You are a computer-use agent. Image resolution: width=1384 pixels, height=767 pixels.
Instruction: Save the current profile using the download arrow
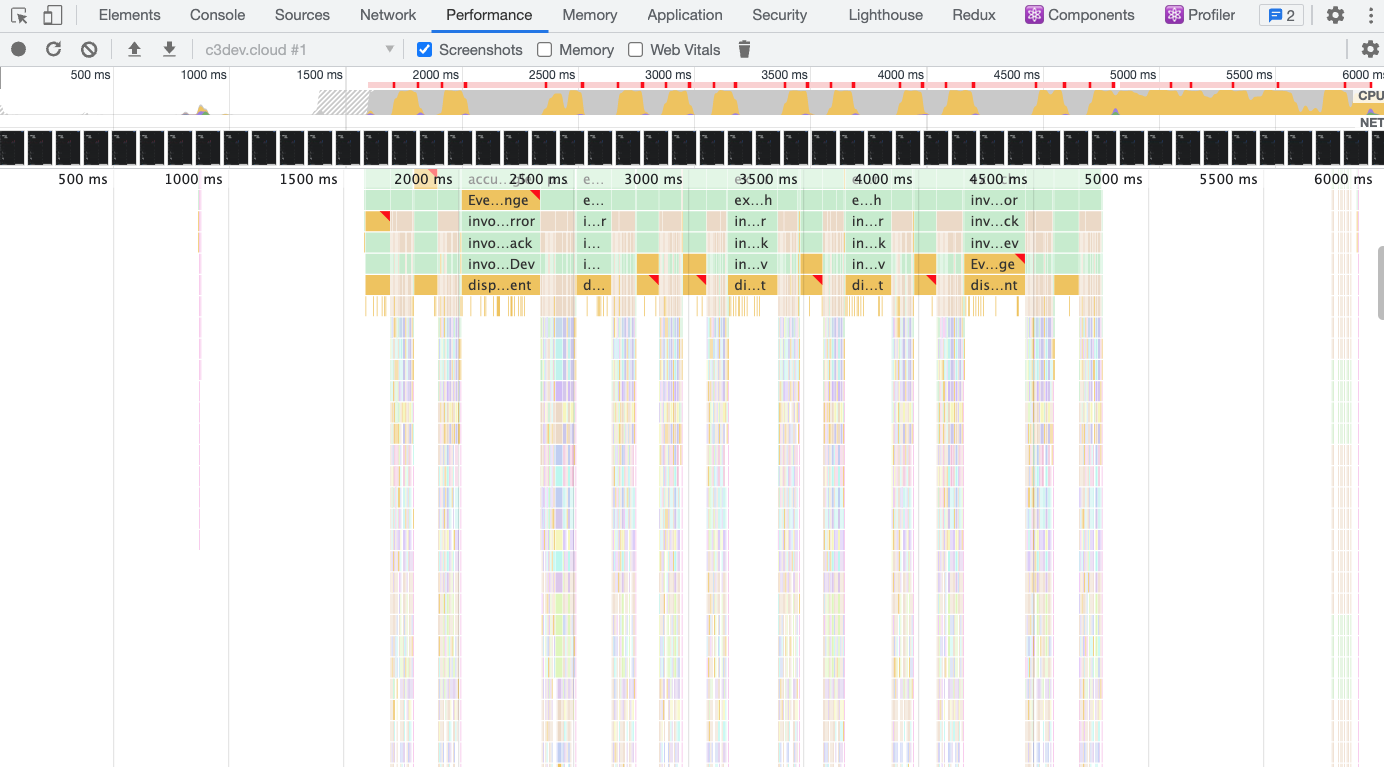click(169, 49)
